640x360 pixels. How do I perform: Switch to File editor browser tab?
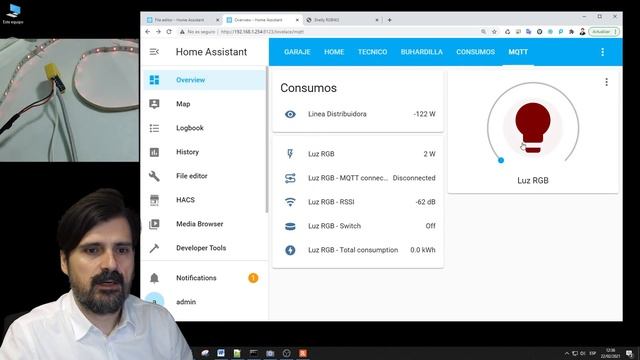[x=182, y=20]
